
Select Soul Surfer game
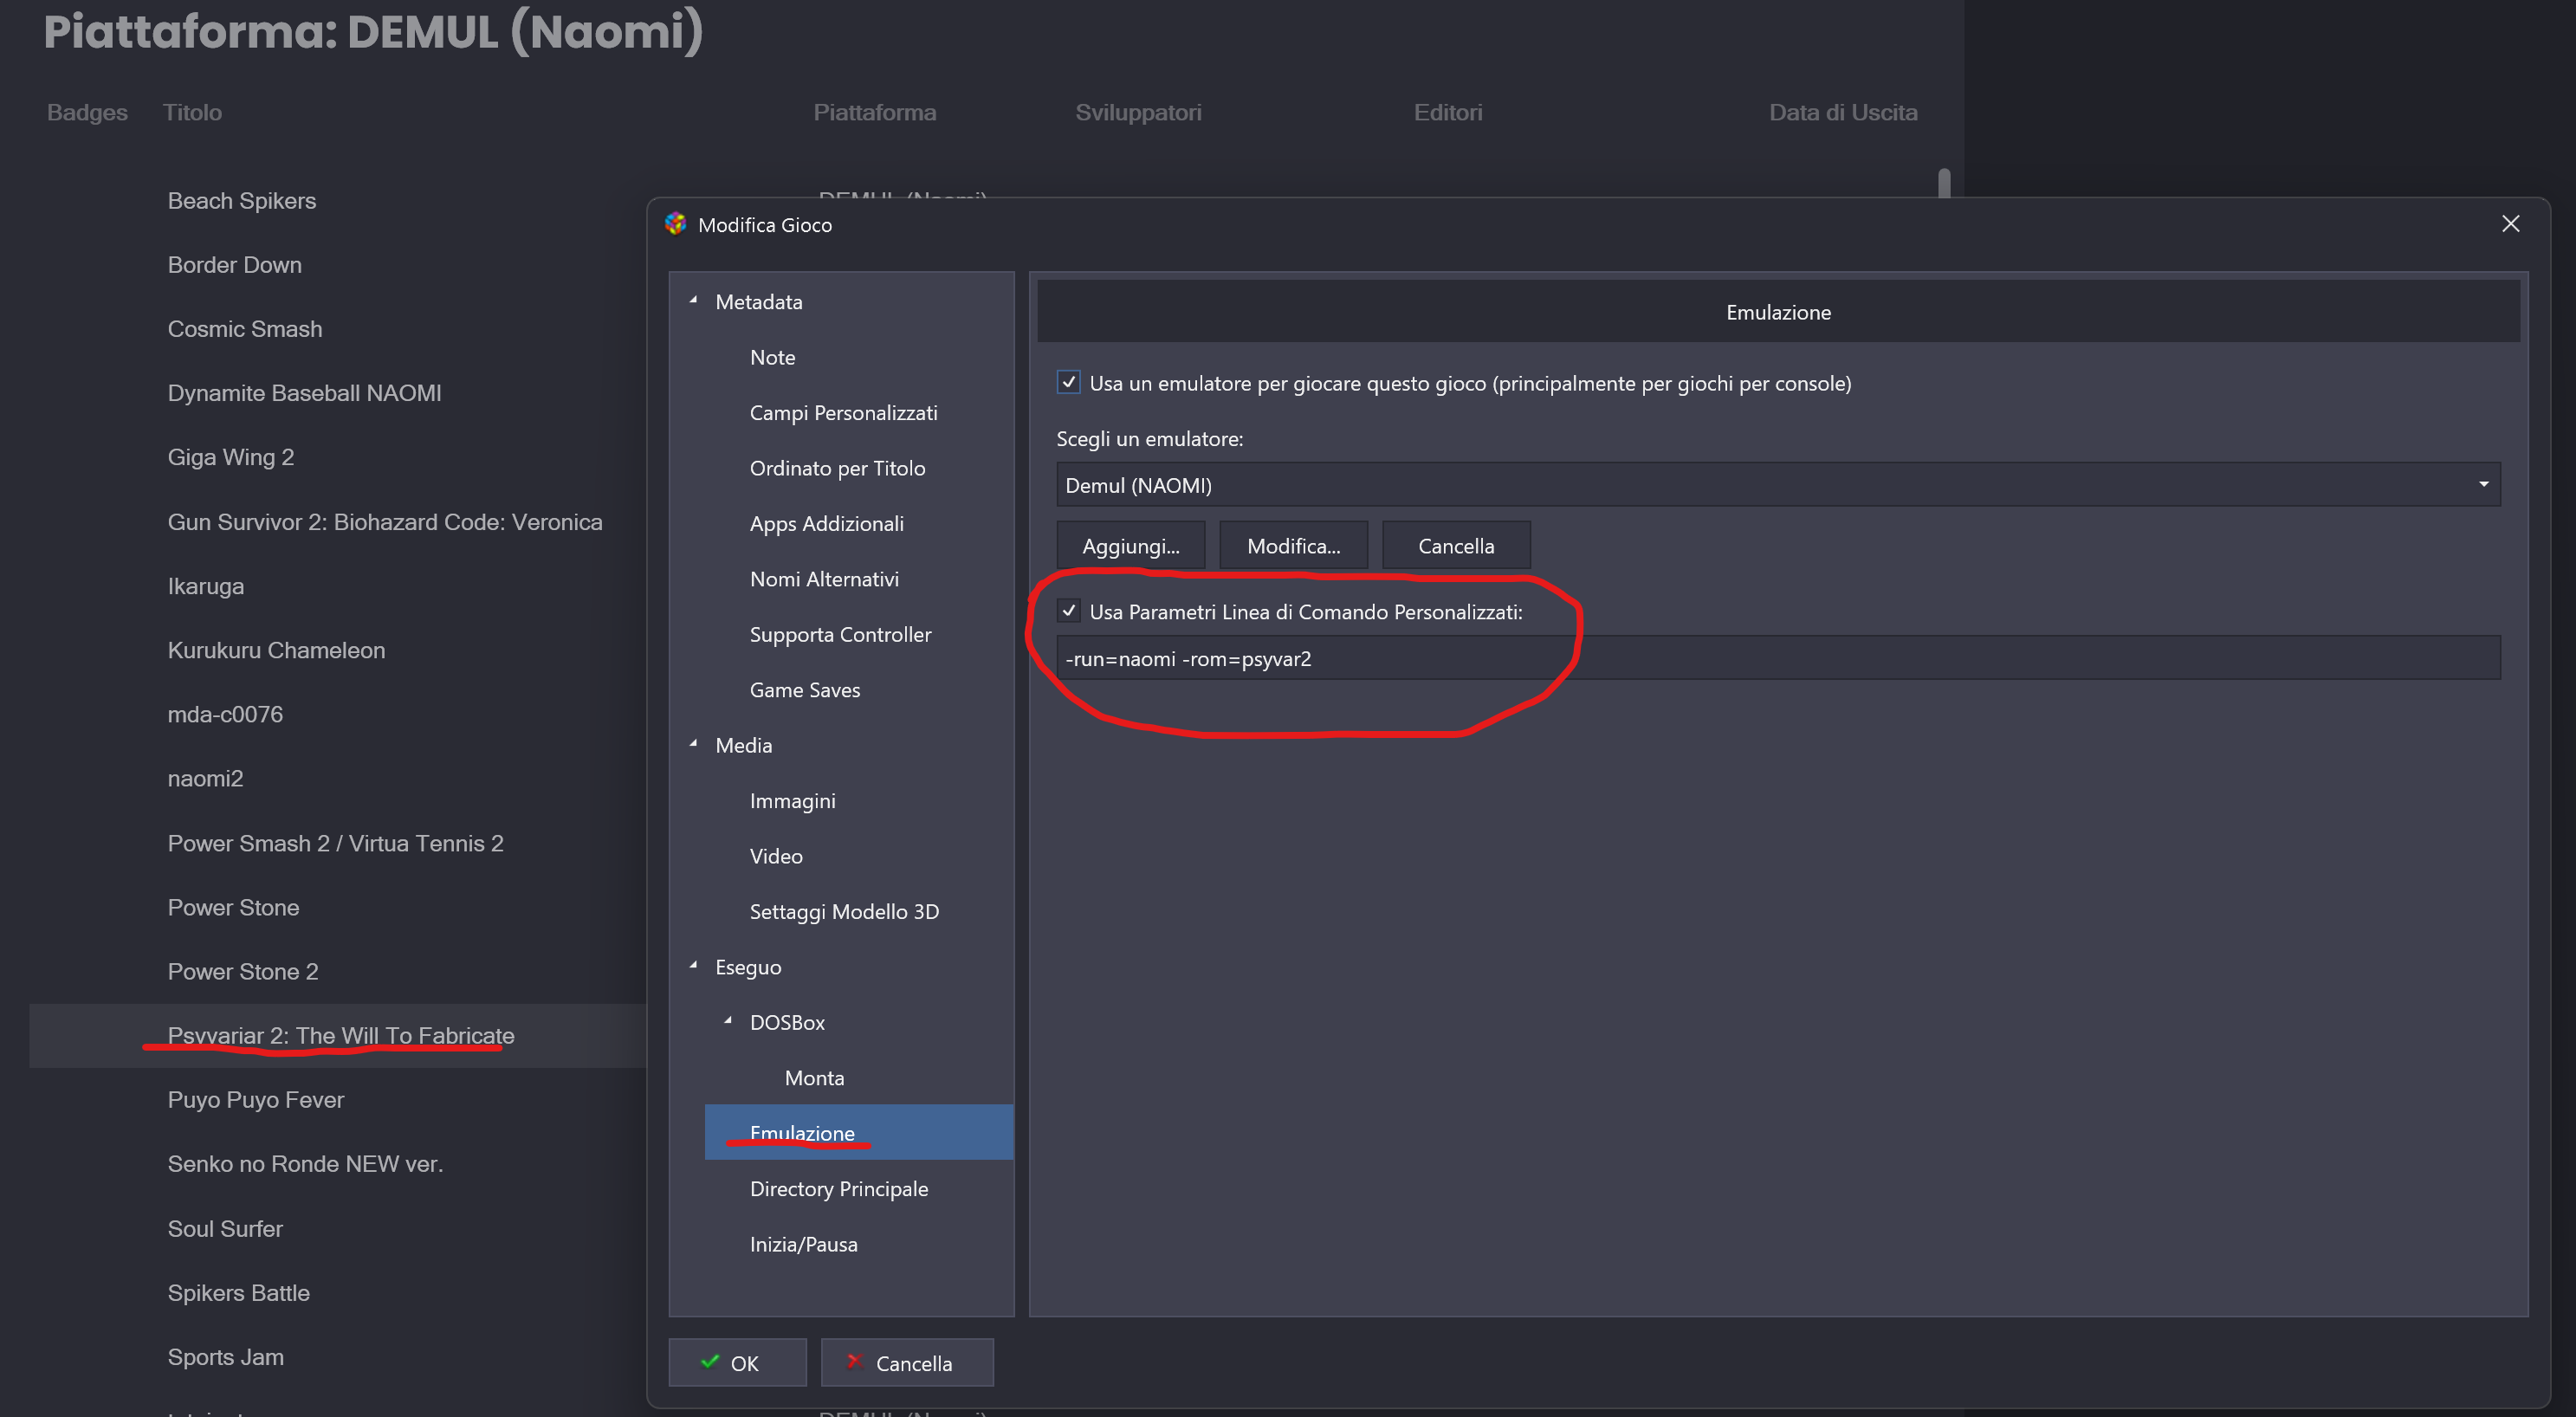click(225, 1228)
